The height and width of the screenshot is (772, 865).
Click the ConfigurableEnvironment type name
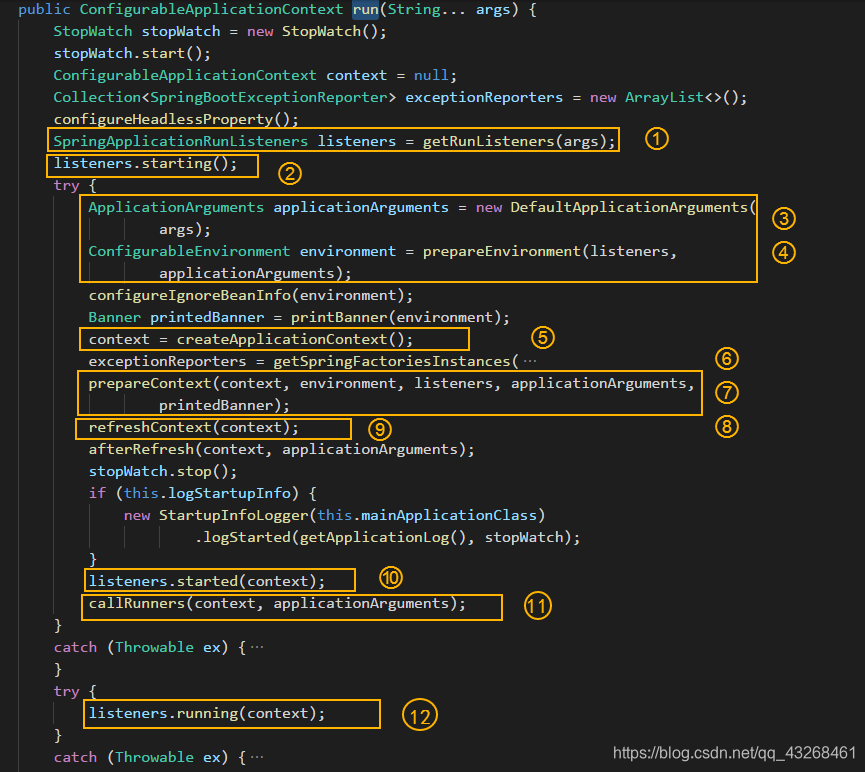coord(189,252)
